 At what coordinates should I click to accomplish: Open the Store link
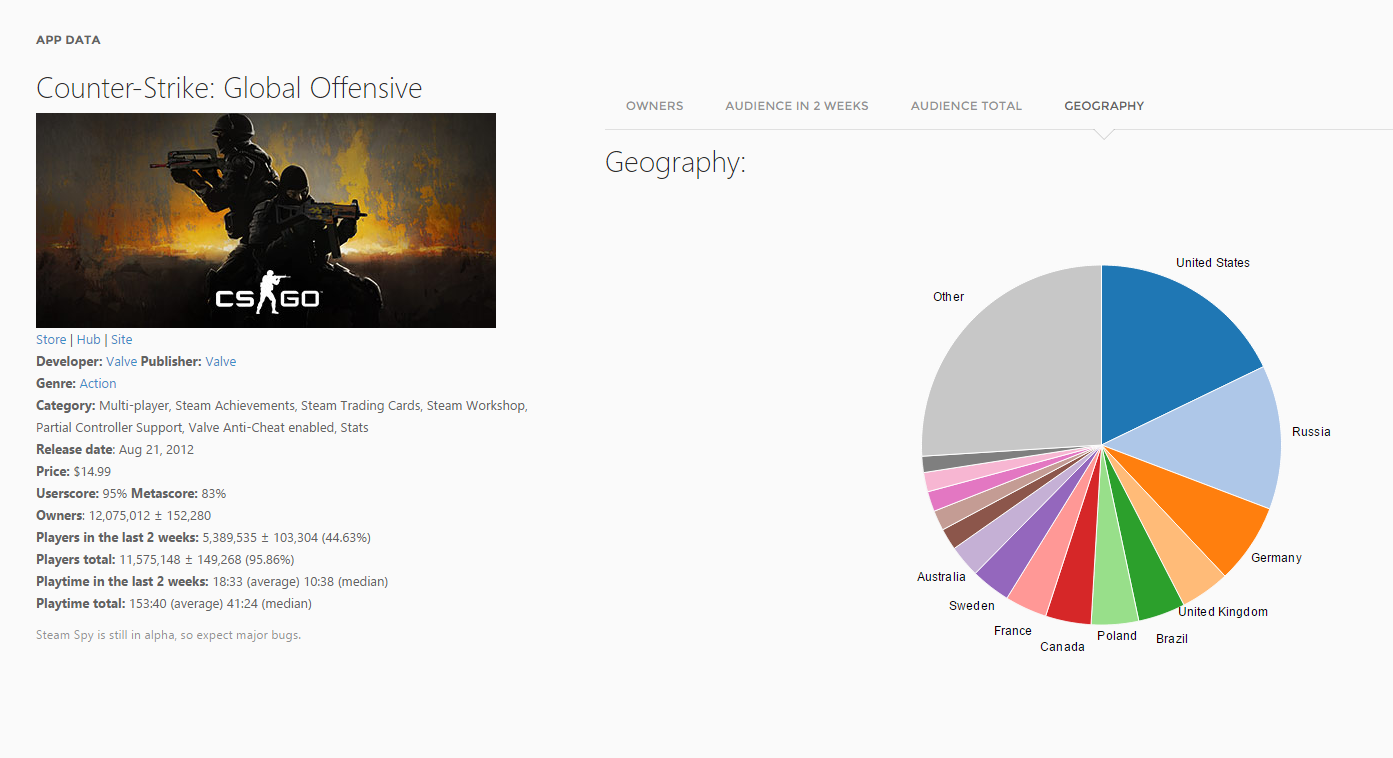[x=51, y=340]
